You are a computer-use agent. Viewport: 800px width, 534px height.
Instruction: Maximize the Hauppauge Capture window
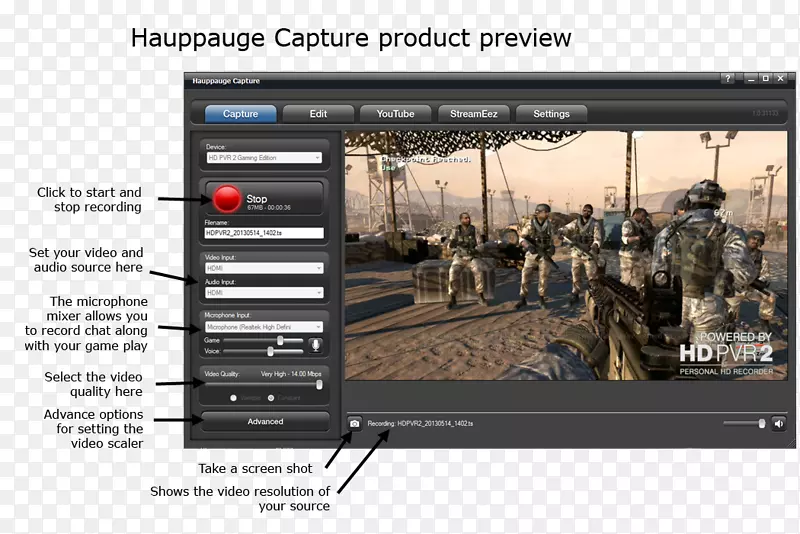tap(765, 79)
